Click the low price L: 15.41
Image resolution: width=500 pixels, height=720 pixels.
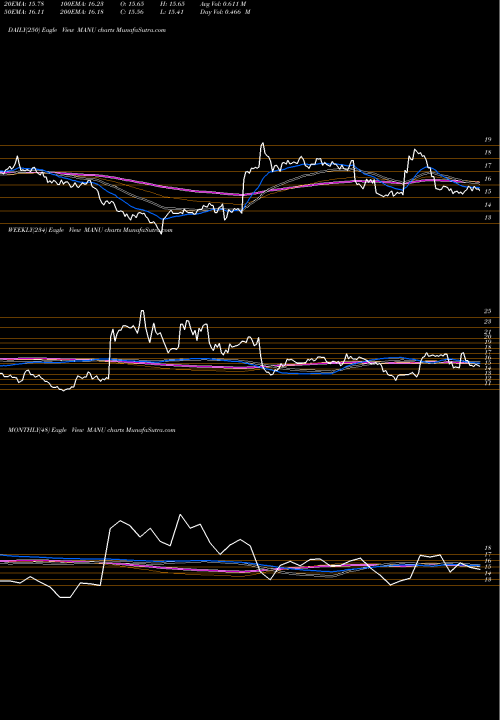pos(170,12)
